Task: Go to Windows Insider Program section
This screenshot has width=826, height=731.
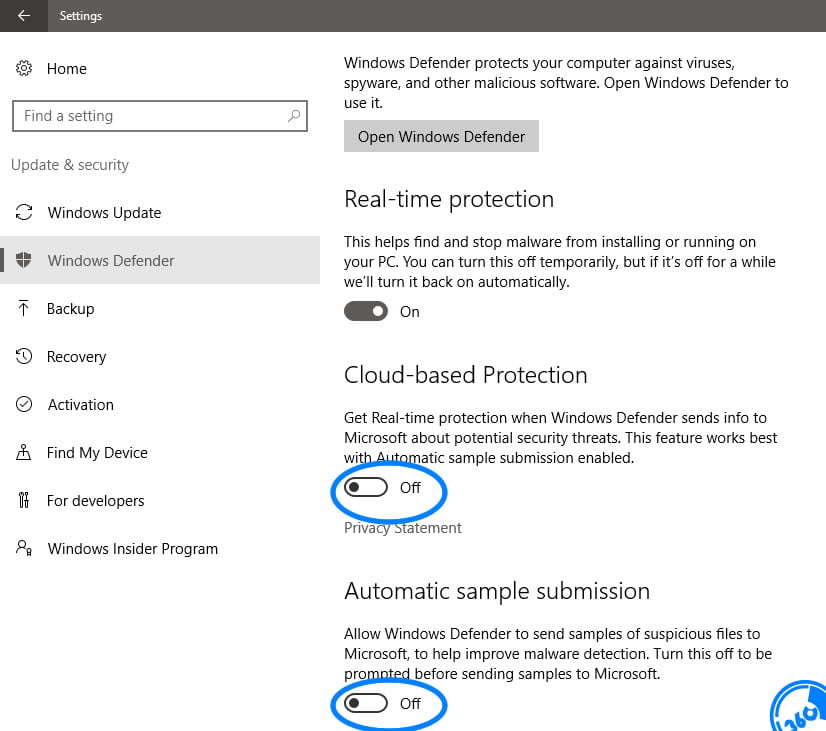Action: coord(132,548)
